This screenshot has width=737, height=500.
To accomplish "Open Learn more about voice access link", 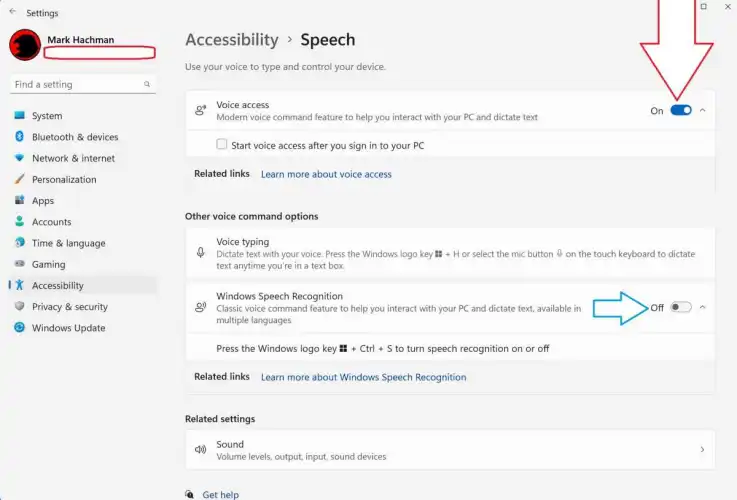I will [326, 174].
